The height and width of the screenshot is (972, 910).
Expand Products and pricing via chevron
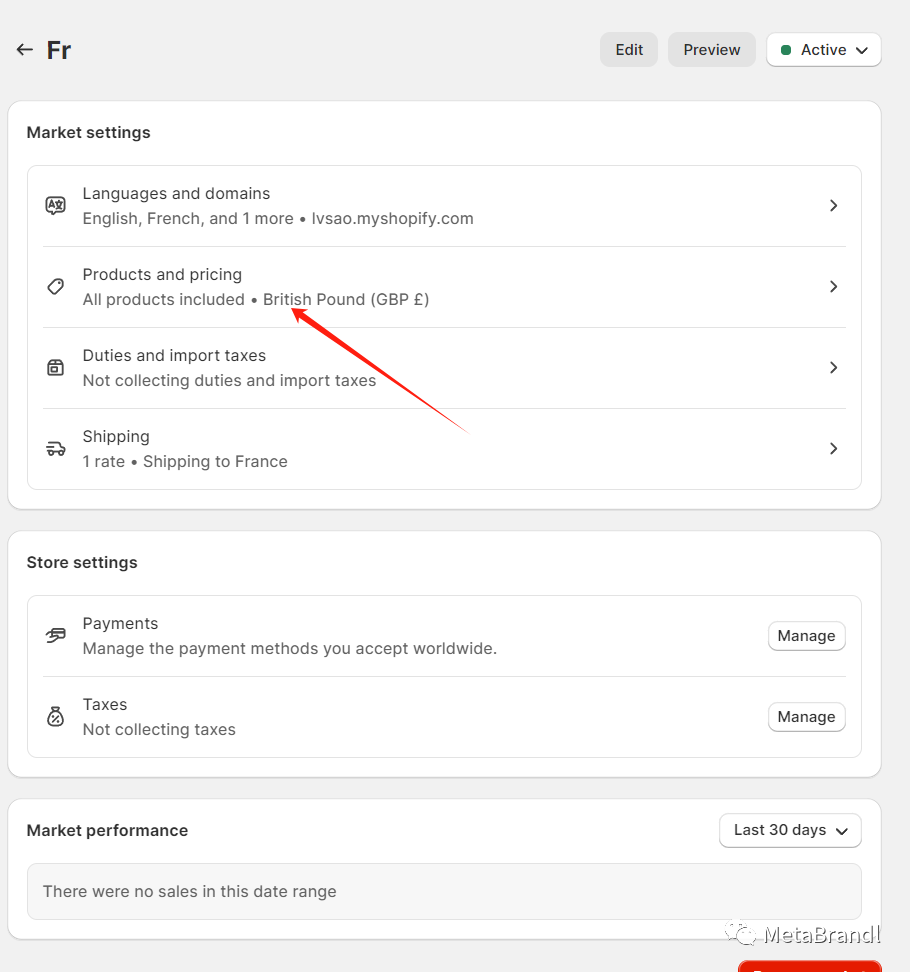834,286
